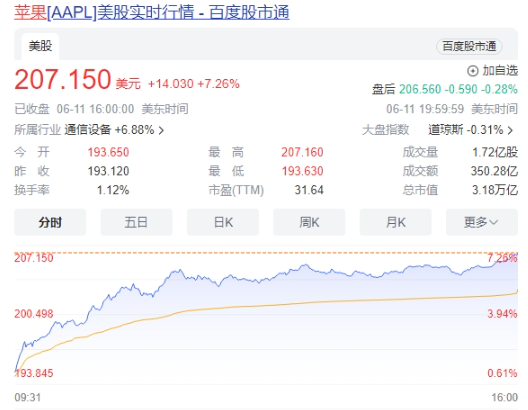Viewport: 528px width, 410px height.
Task: Click the 盘后 206.560 after-hours quote
Action: pos(445,89)
